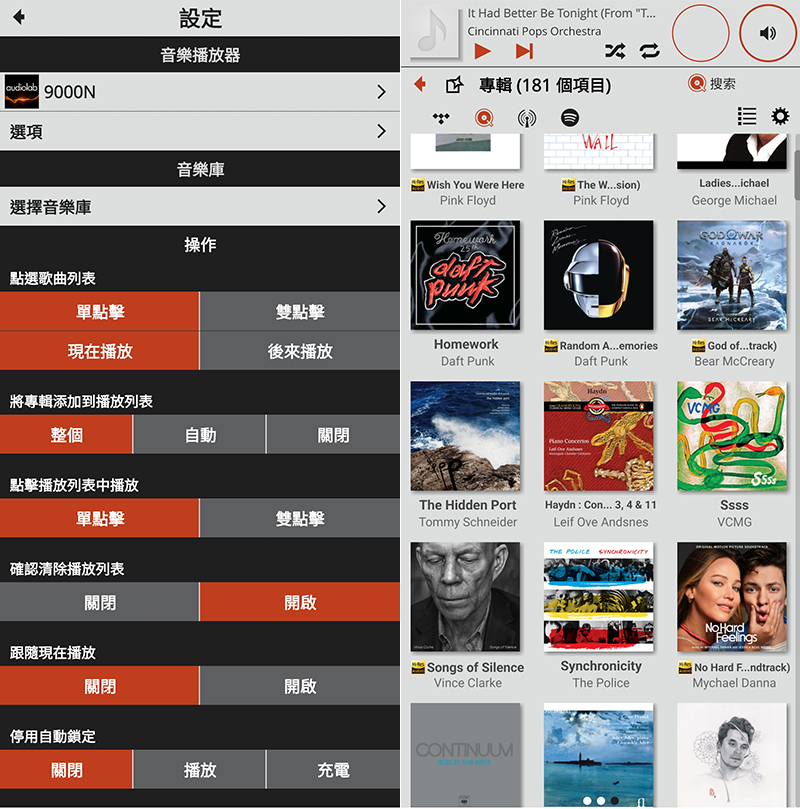Select 充電 under 停用自動鎖定

tap(332, 770)
